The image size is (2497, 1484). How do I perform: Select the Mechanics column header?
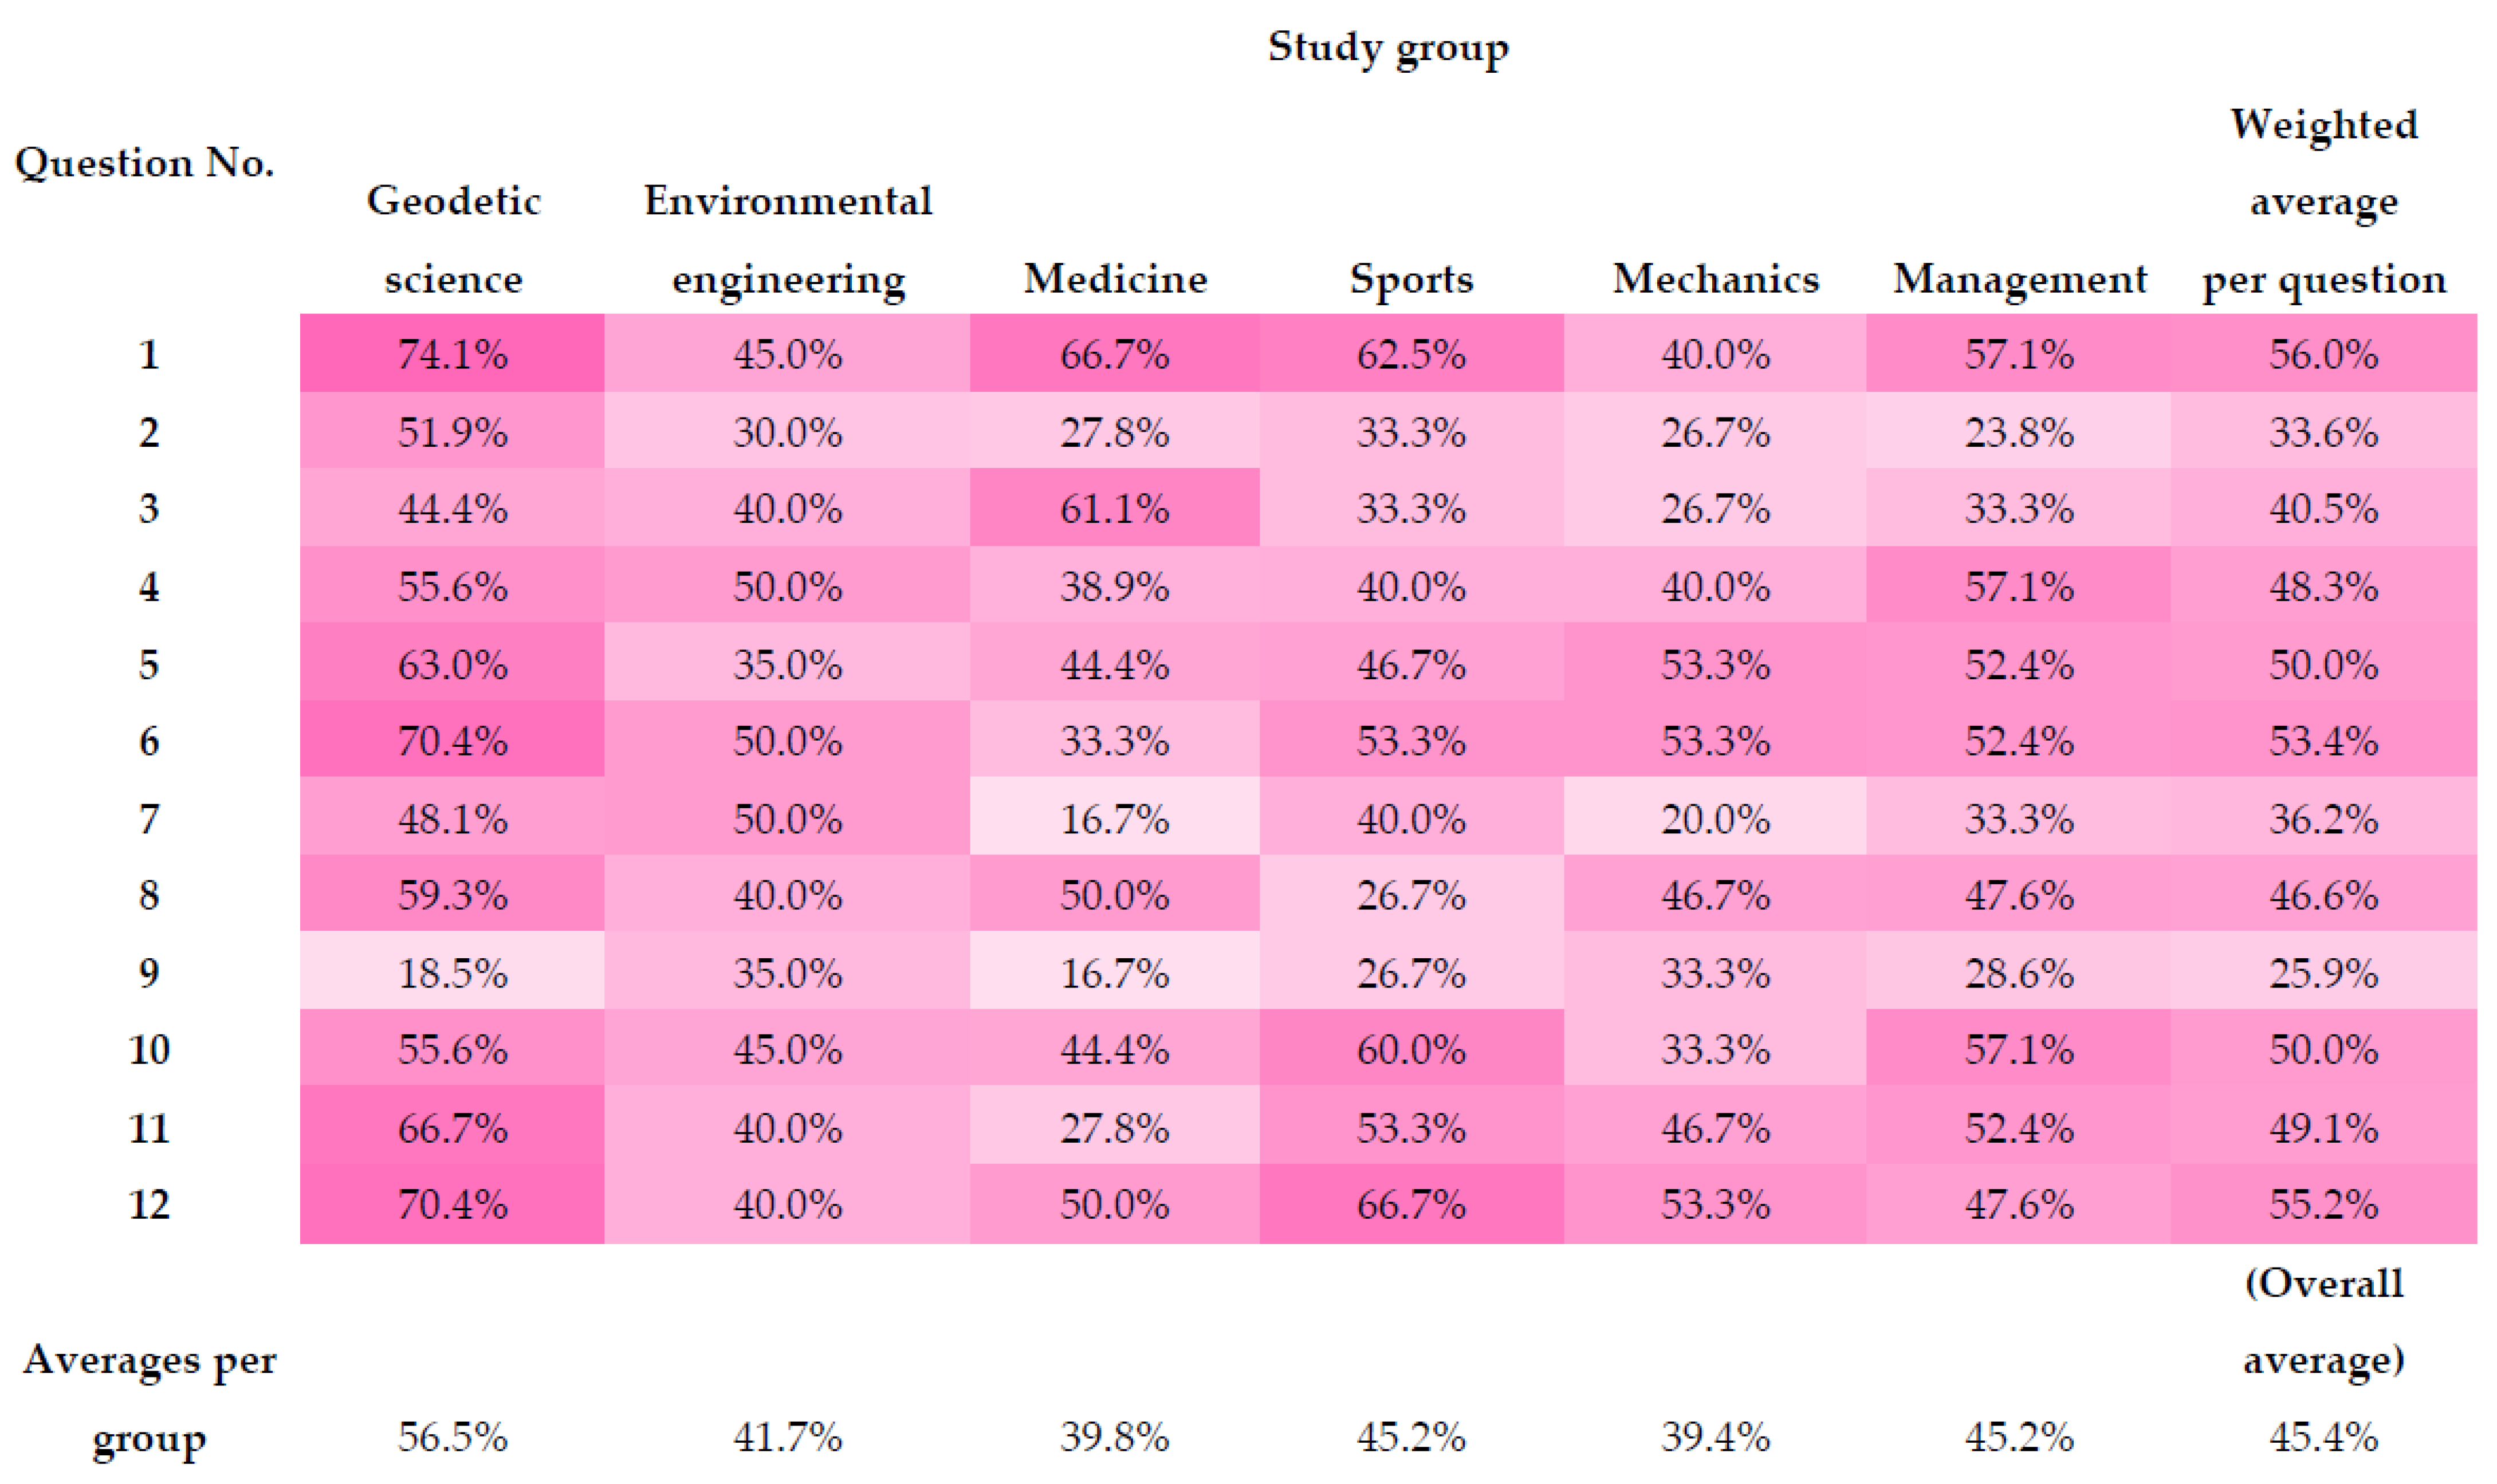(1716, 279)
